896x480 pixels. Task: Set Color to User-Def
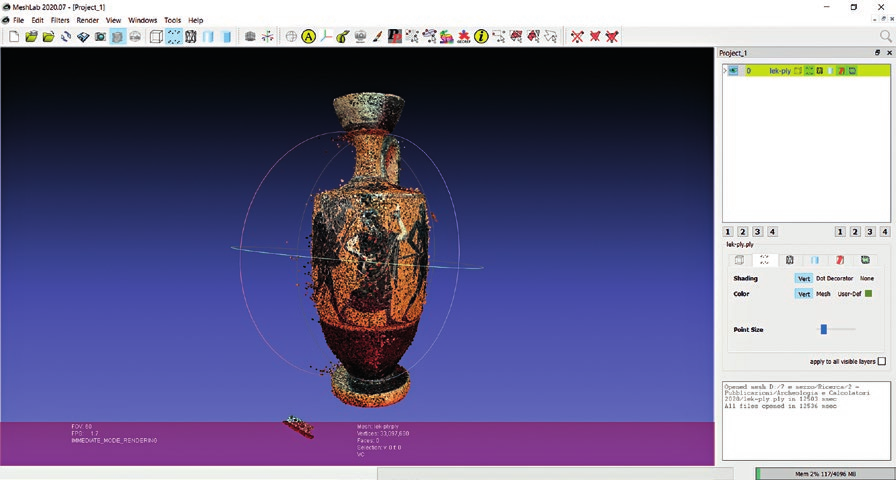tap(849, 294)
